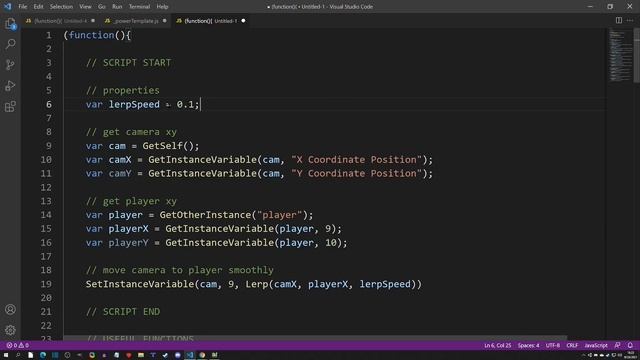This screenshot has width=640, height=360.
Task: Open the errors and warnings problems indicator
Action: pyautogui.click(x=17, y=345)
